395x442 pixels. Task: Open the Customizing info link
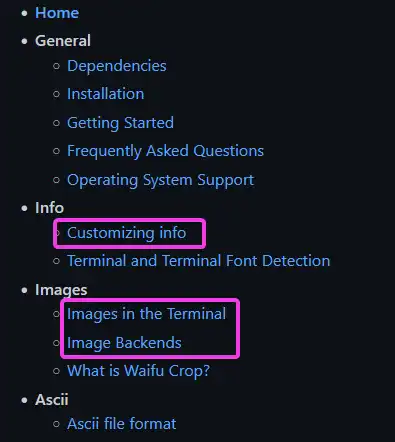[127, 233]
